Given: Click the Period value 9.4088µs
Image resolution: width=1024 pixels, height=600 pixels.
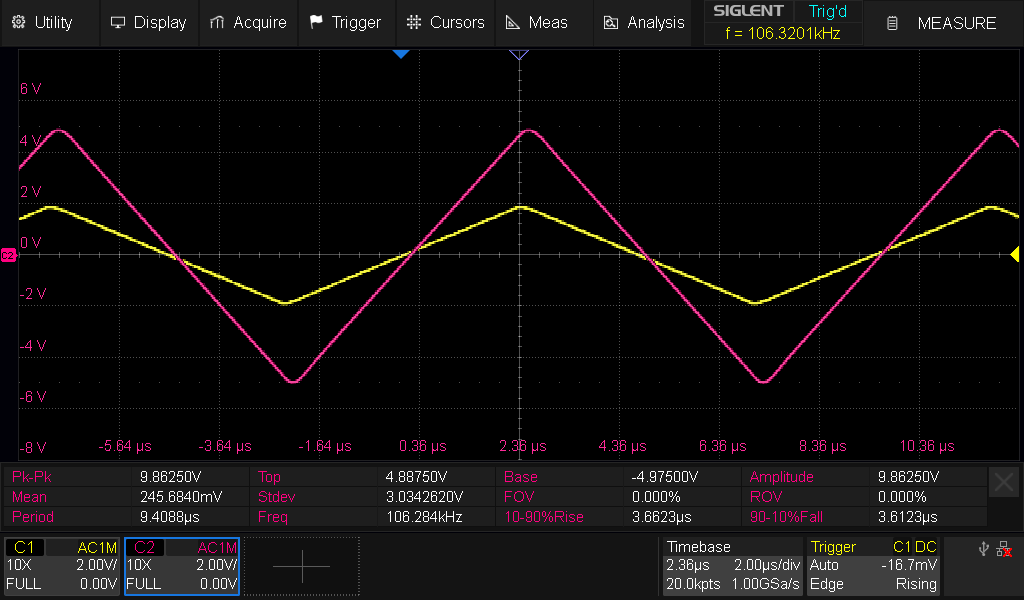Looking at the screenshot, I should tap(170, 517).
